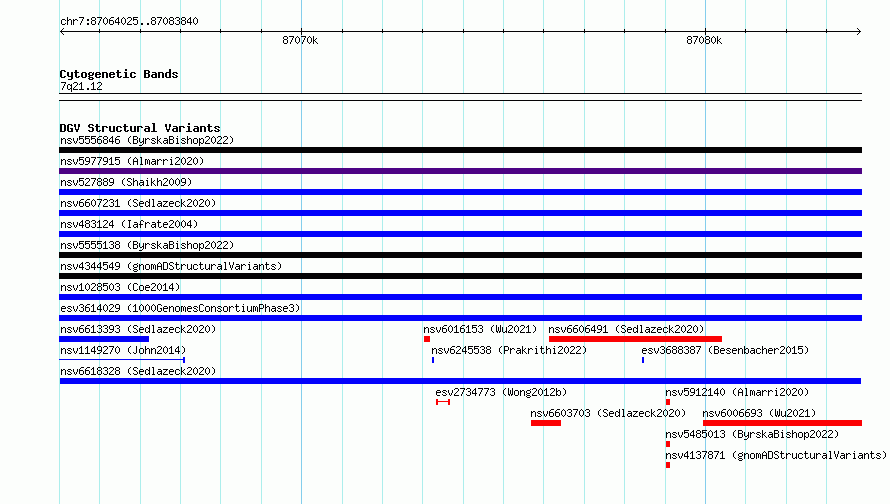Screen dimensions: 890x504
Task: Click the red nsv6603703 variant bar
Action: tap(546, 423)
